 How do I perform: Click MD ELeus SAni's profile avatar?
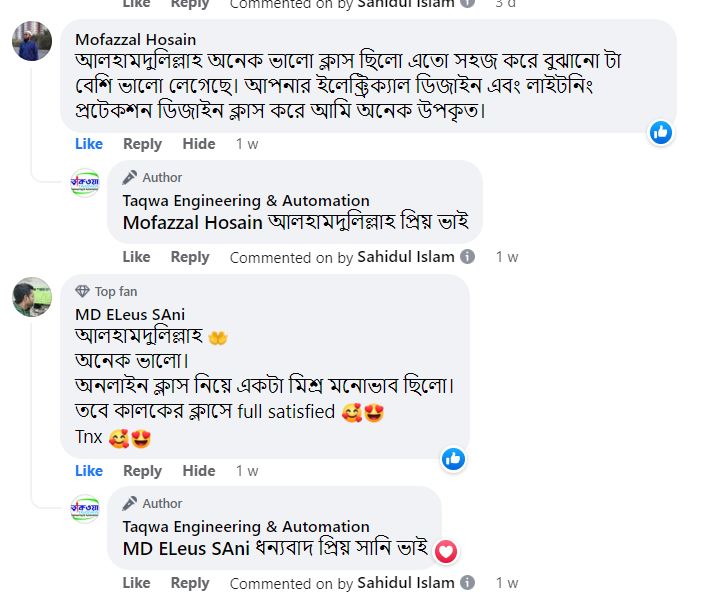31,297
